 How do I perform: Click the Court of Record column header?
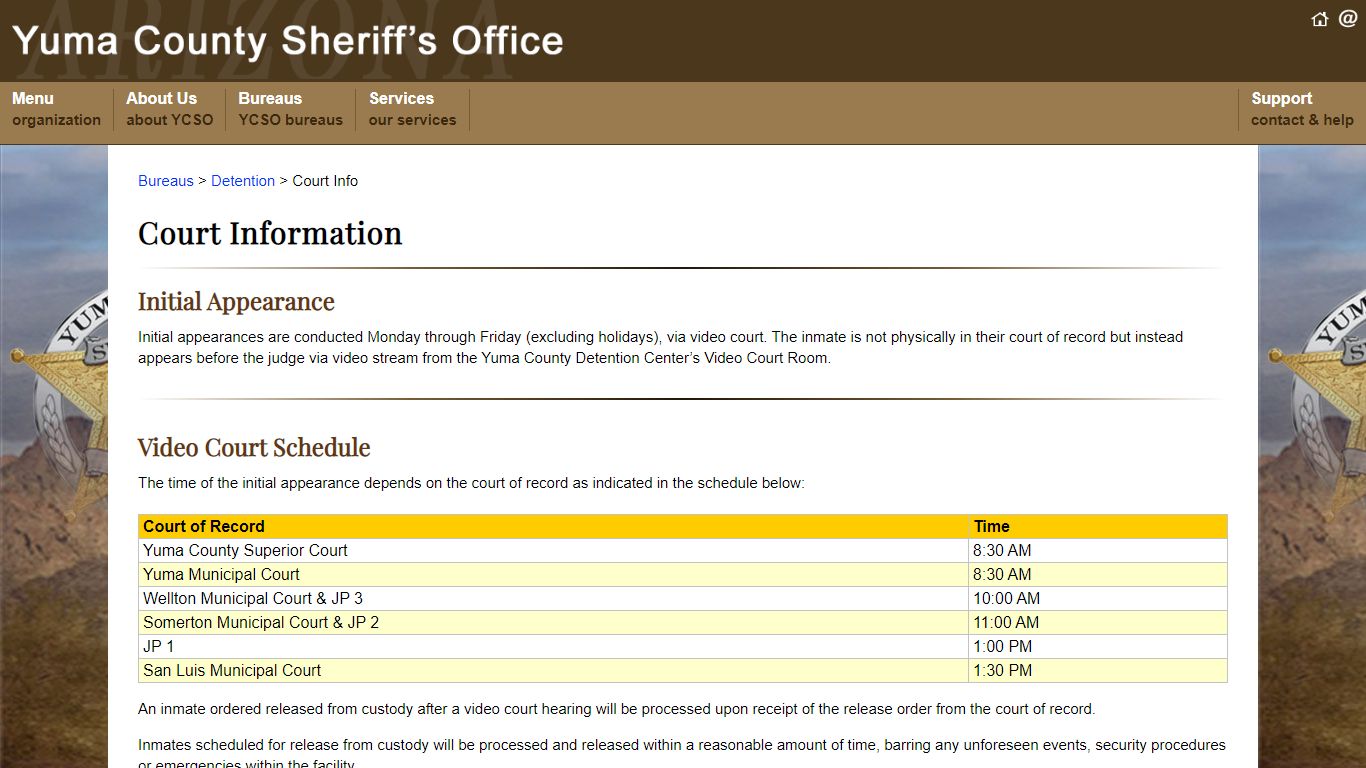[x=553, y=527]
